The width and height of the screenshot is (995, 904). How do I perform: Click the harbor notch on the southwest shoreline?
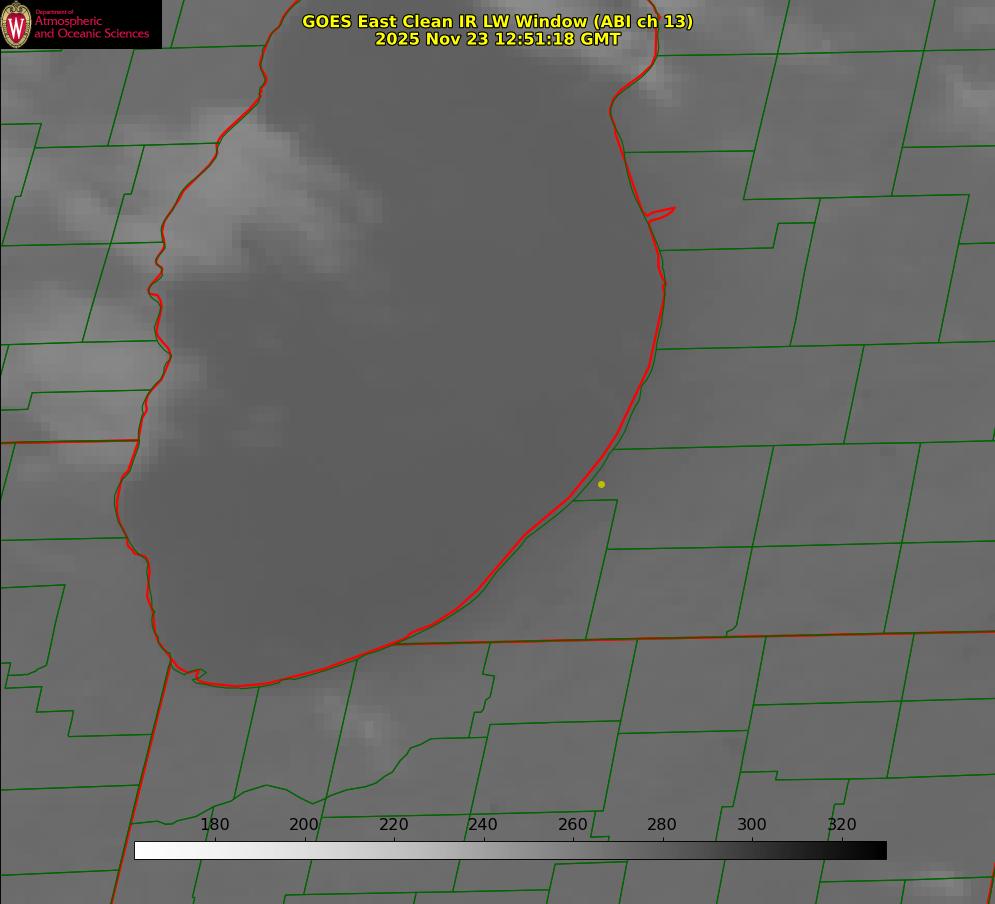tap(197, 675)
